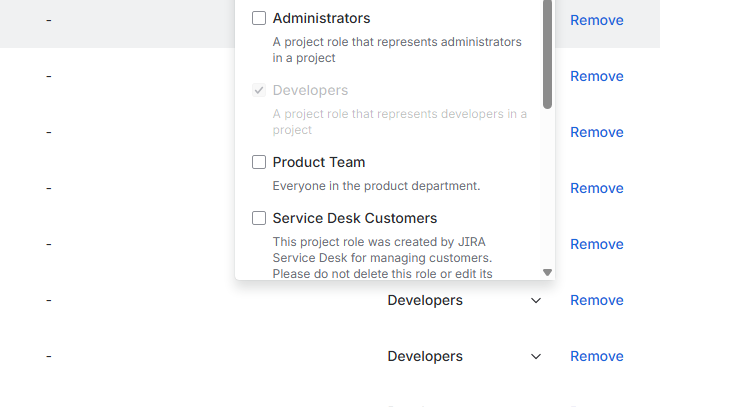Pick the Service Desk Customers option label
The width and height of the screenshot is (744, 407).
[355, 218]
